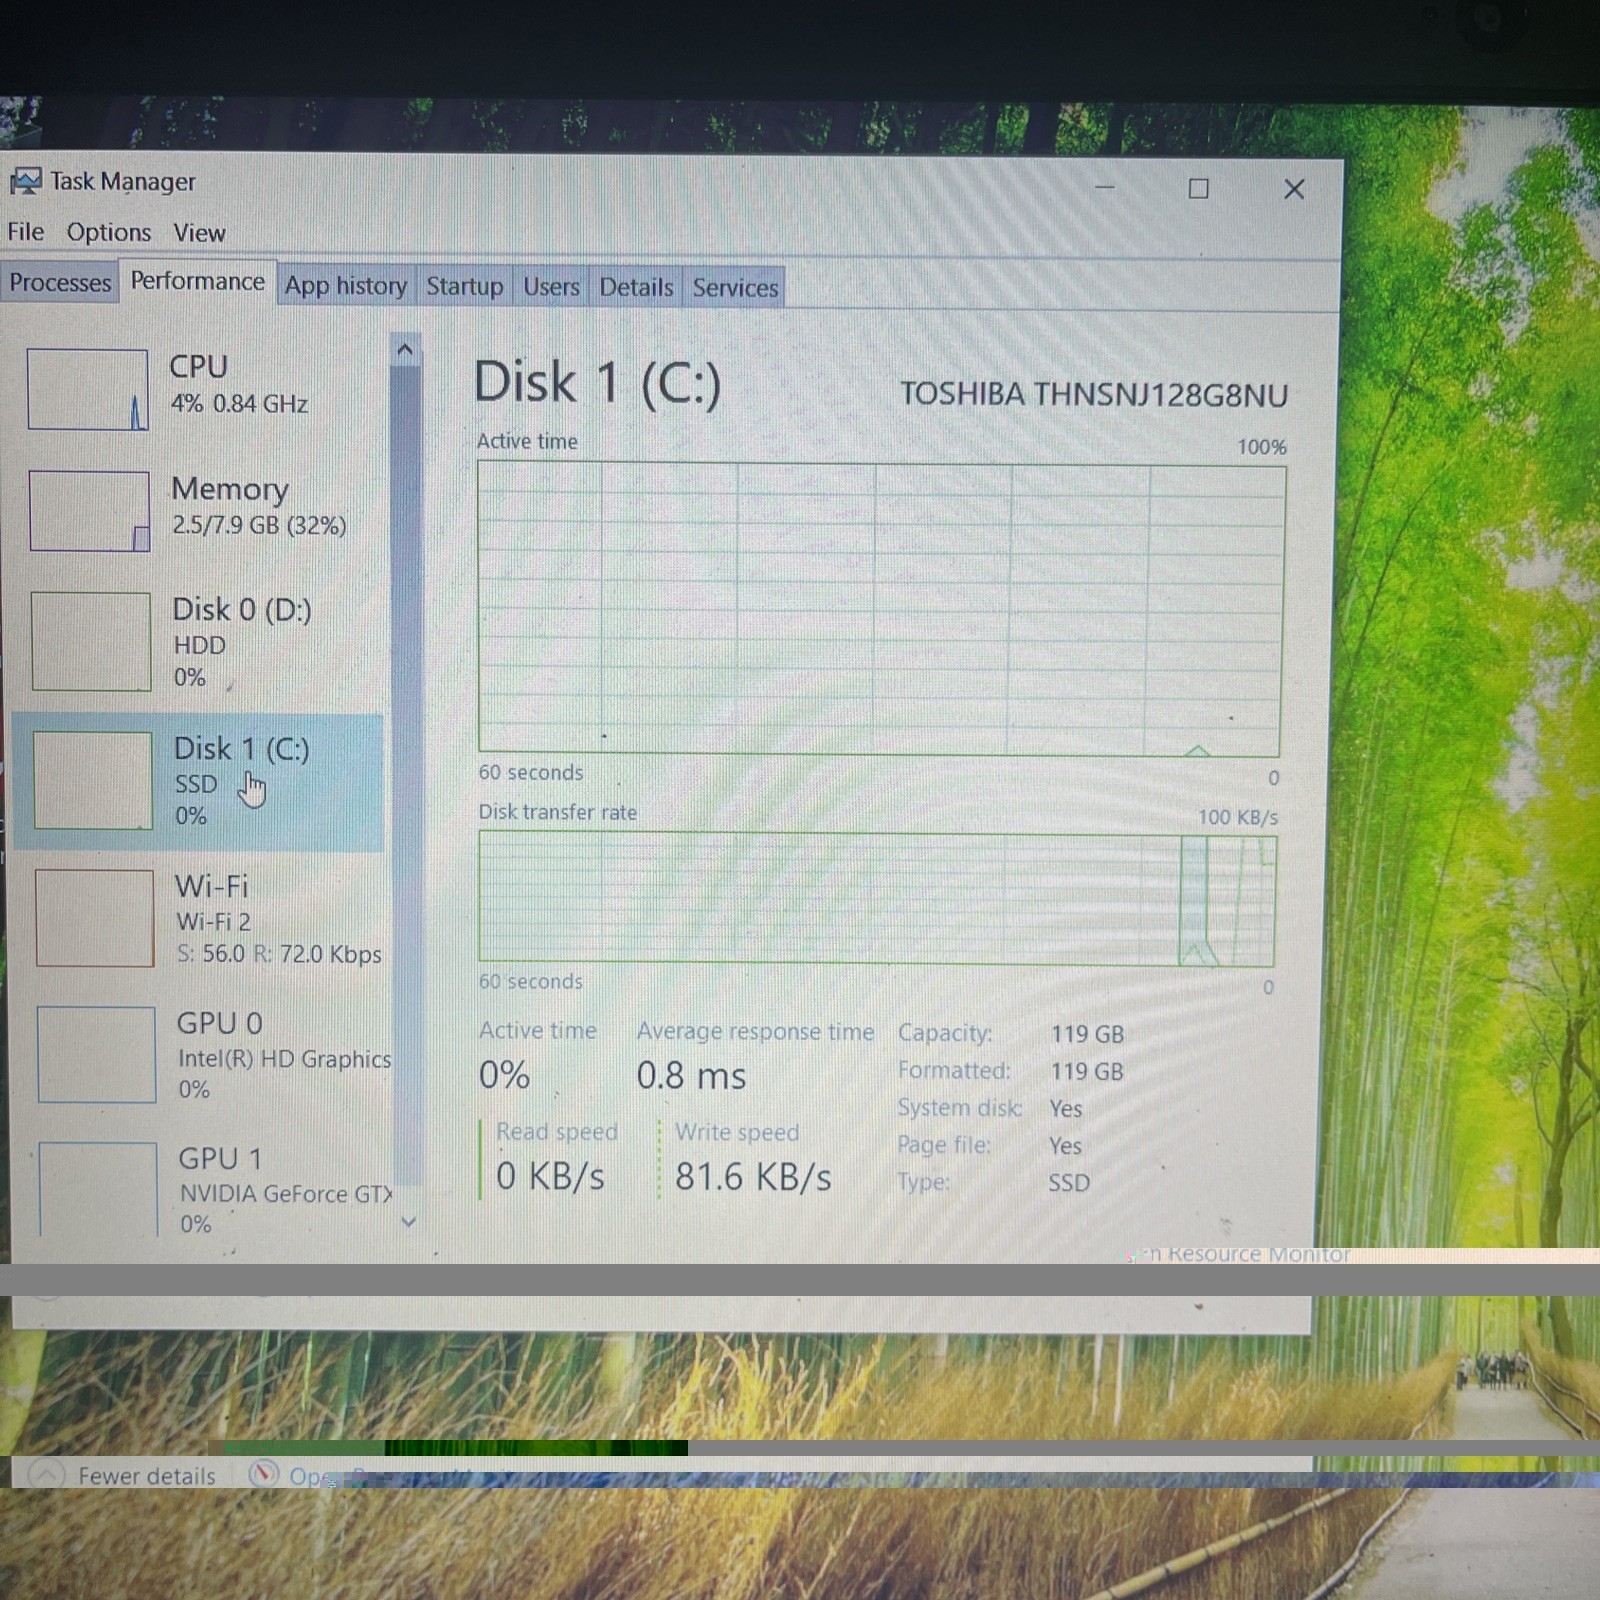This screenshot has width=1600, height=1600.
Task: Switch to the Users tab
Action: 551,287
